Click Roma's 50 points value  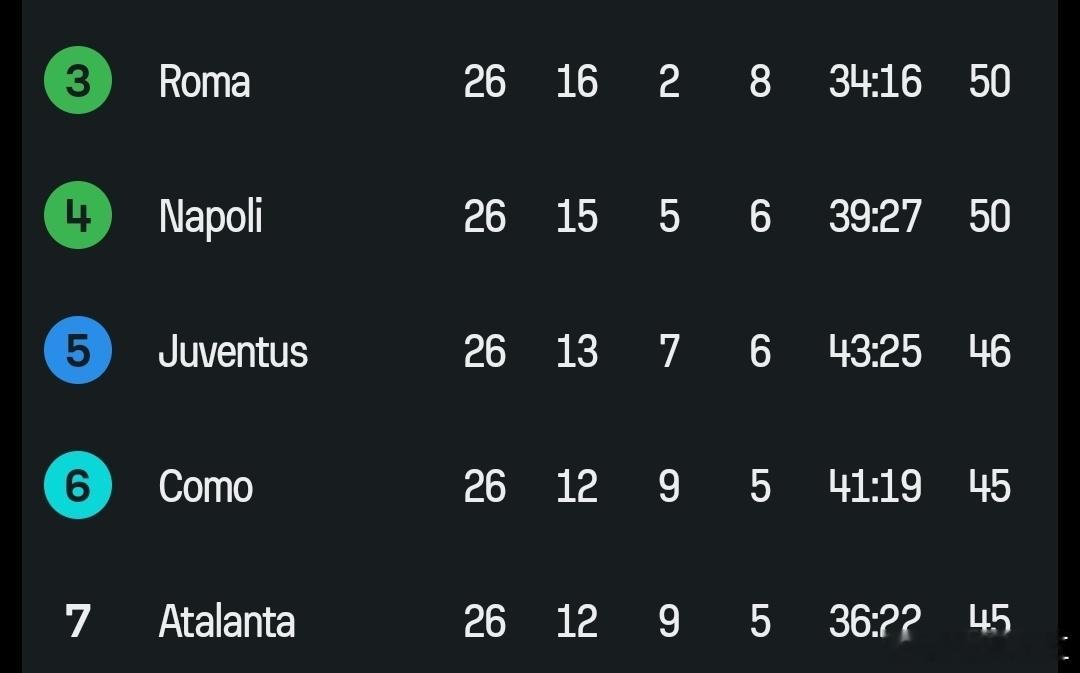pyautogui.click(x=990, y=82)
